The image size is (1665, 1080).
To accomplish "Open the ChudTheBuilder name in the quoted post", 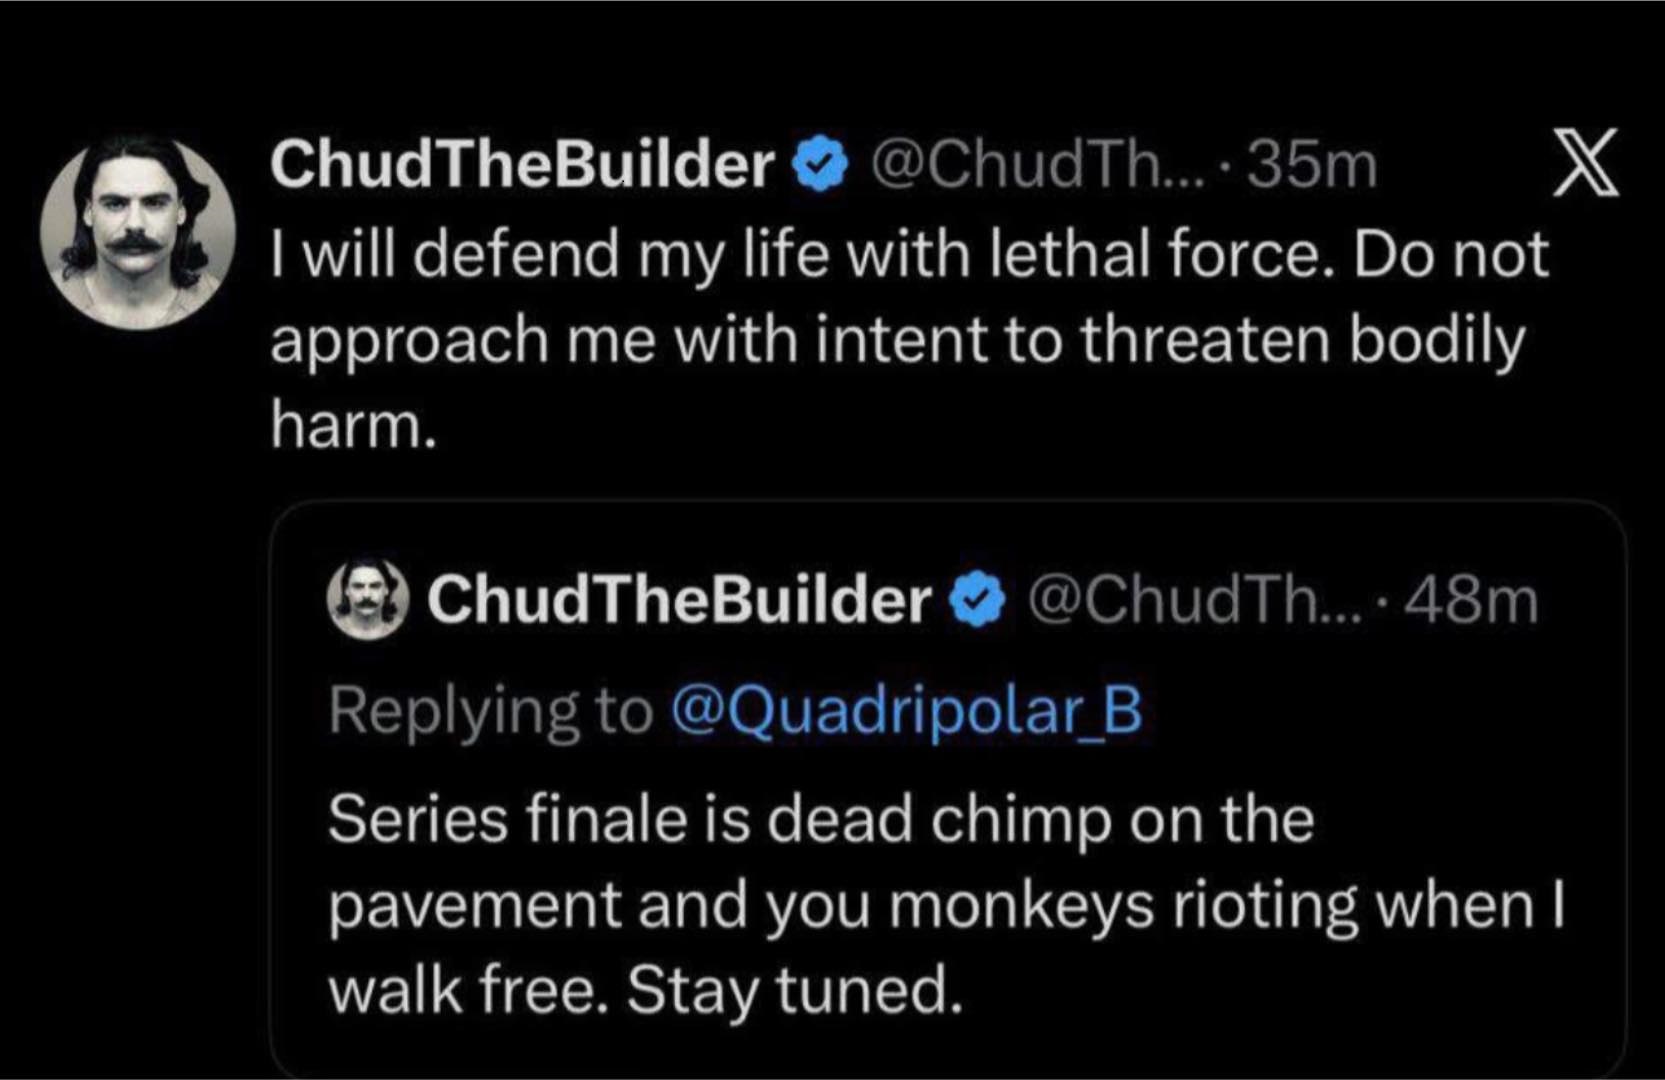I will pos(679,601).
